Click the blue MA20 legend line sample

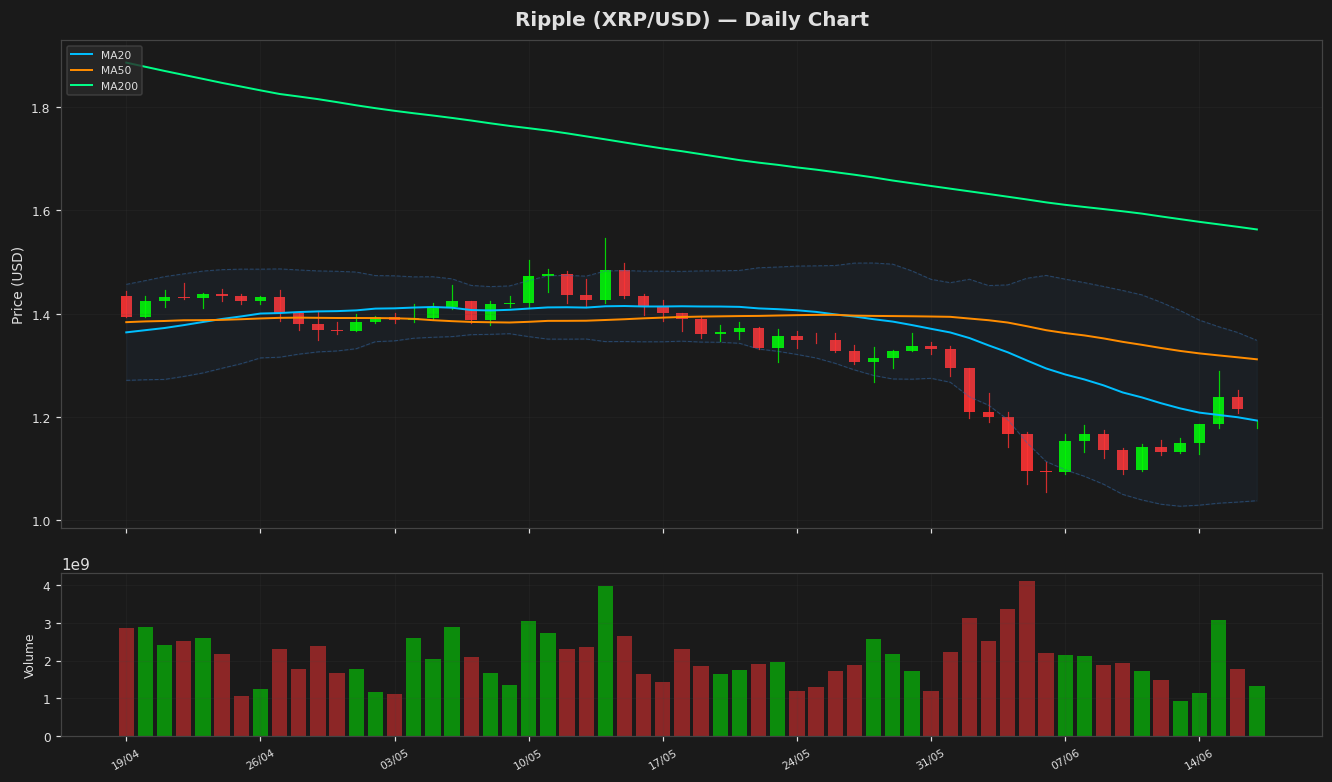83,55
